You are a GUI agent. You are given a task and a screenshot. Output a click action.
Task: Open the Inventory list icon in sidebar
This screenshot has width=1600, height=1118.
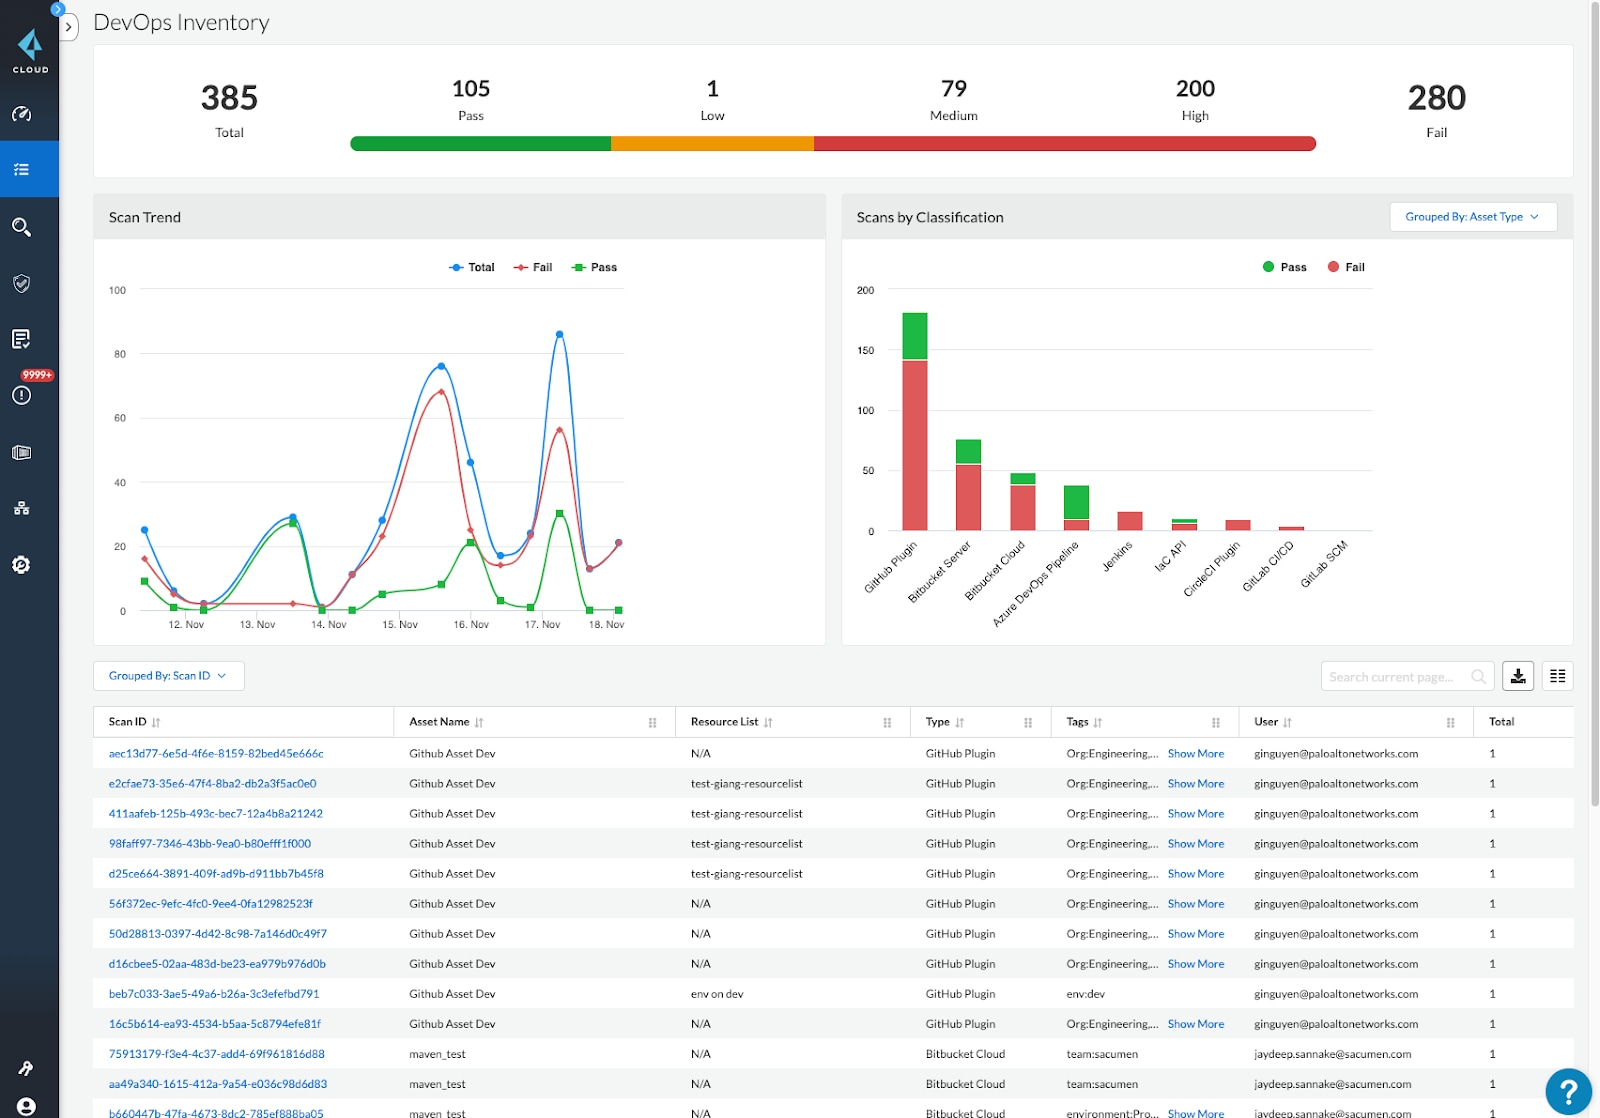coord(21,169)
